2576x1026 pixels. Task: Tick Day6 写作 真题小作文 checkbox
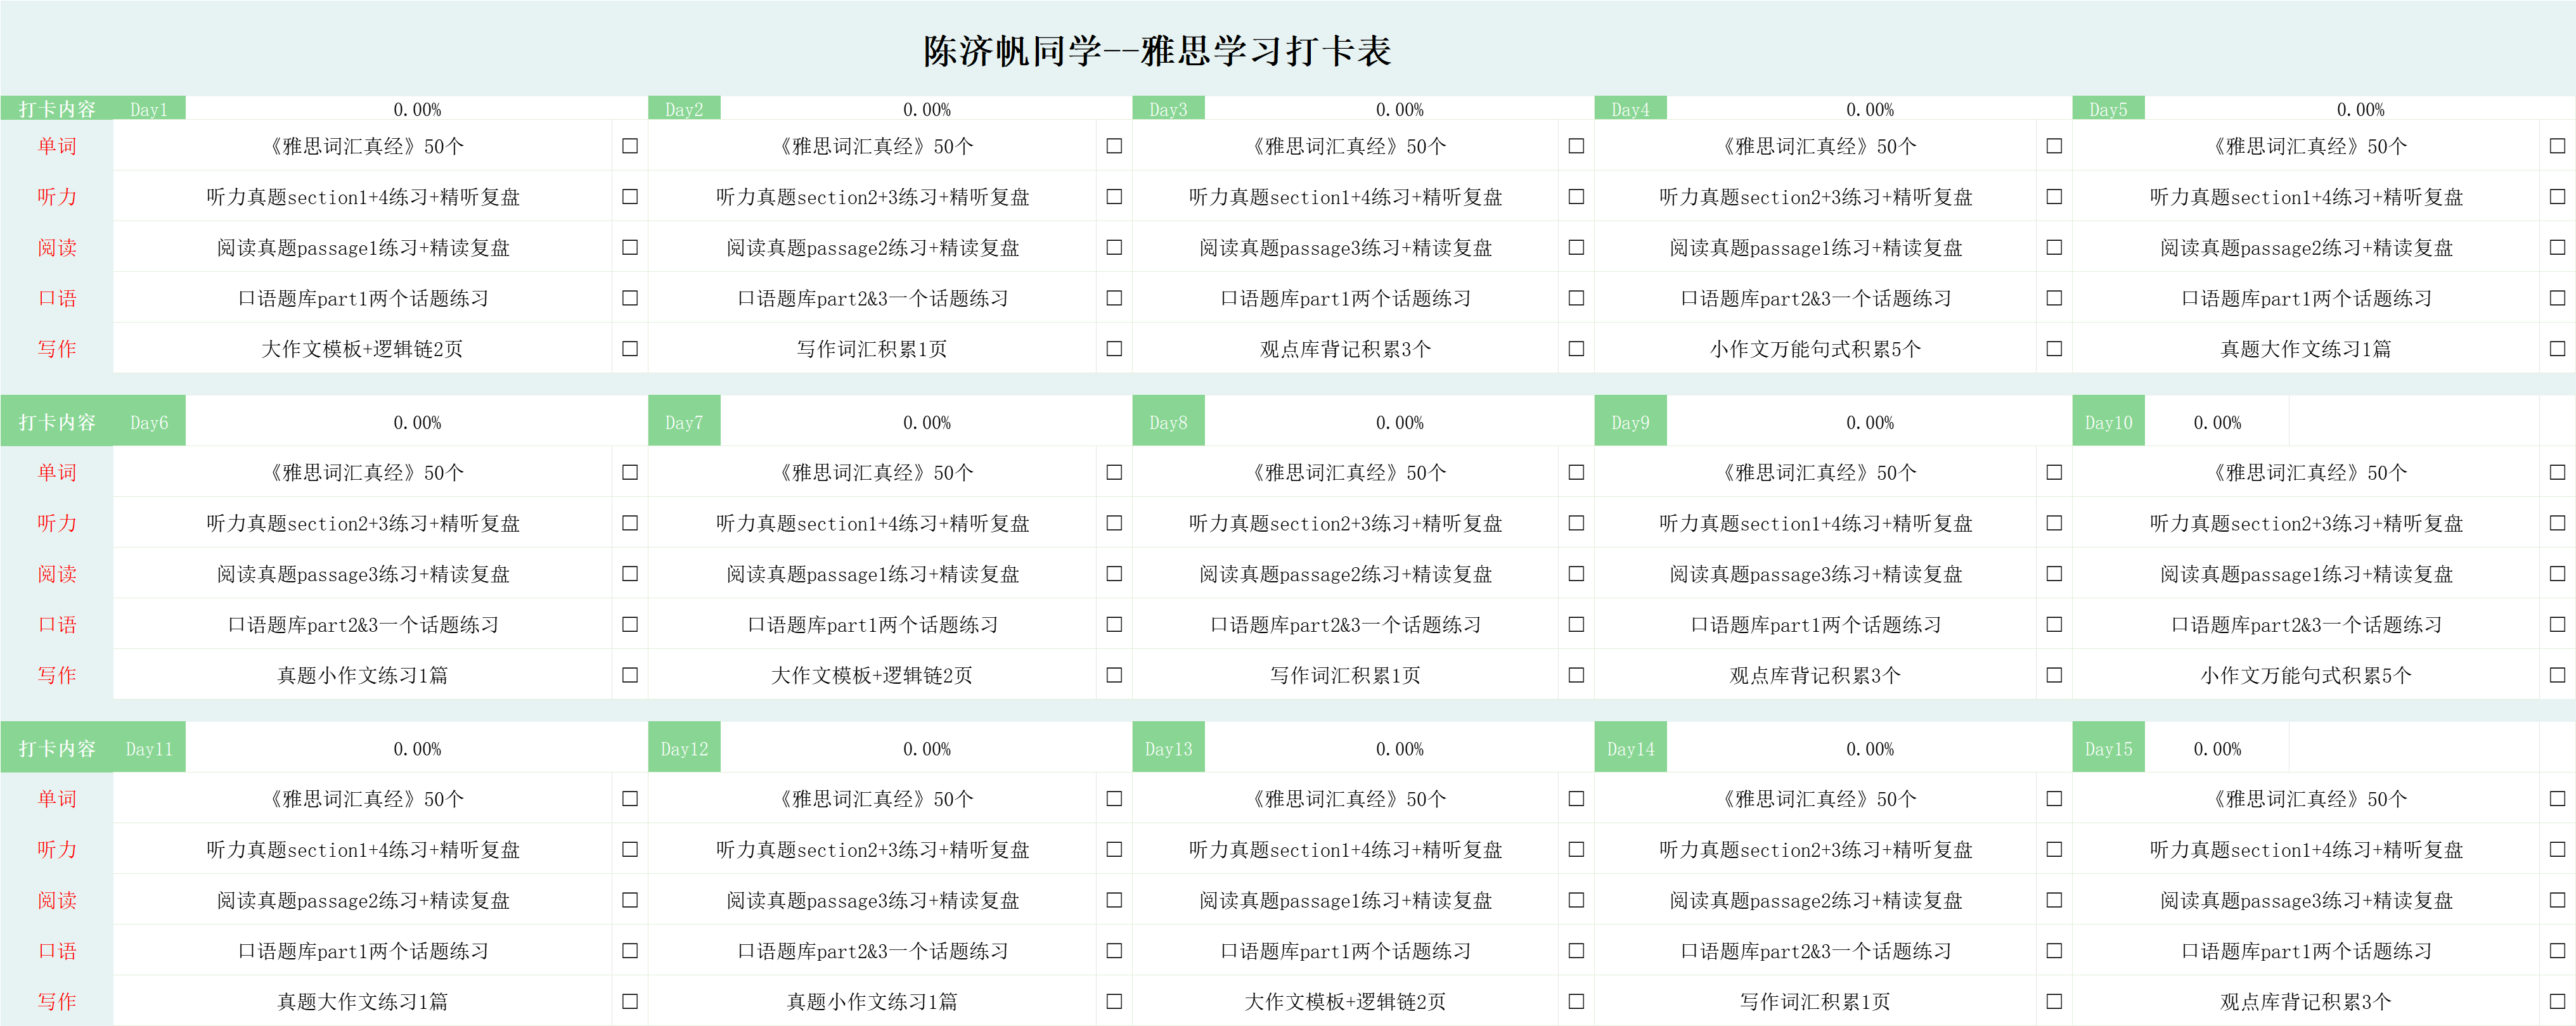[x=630, y=675]
